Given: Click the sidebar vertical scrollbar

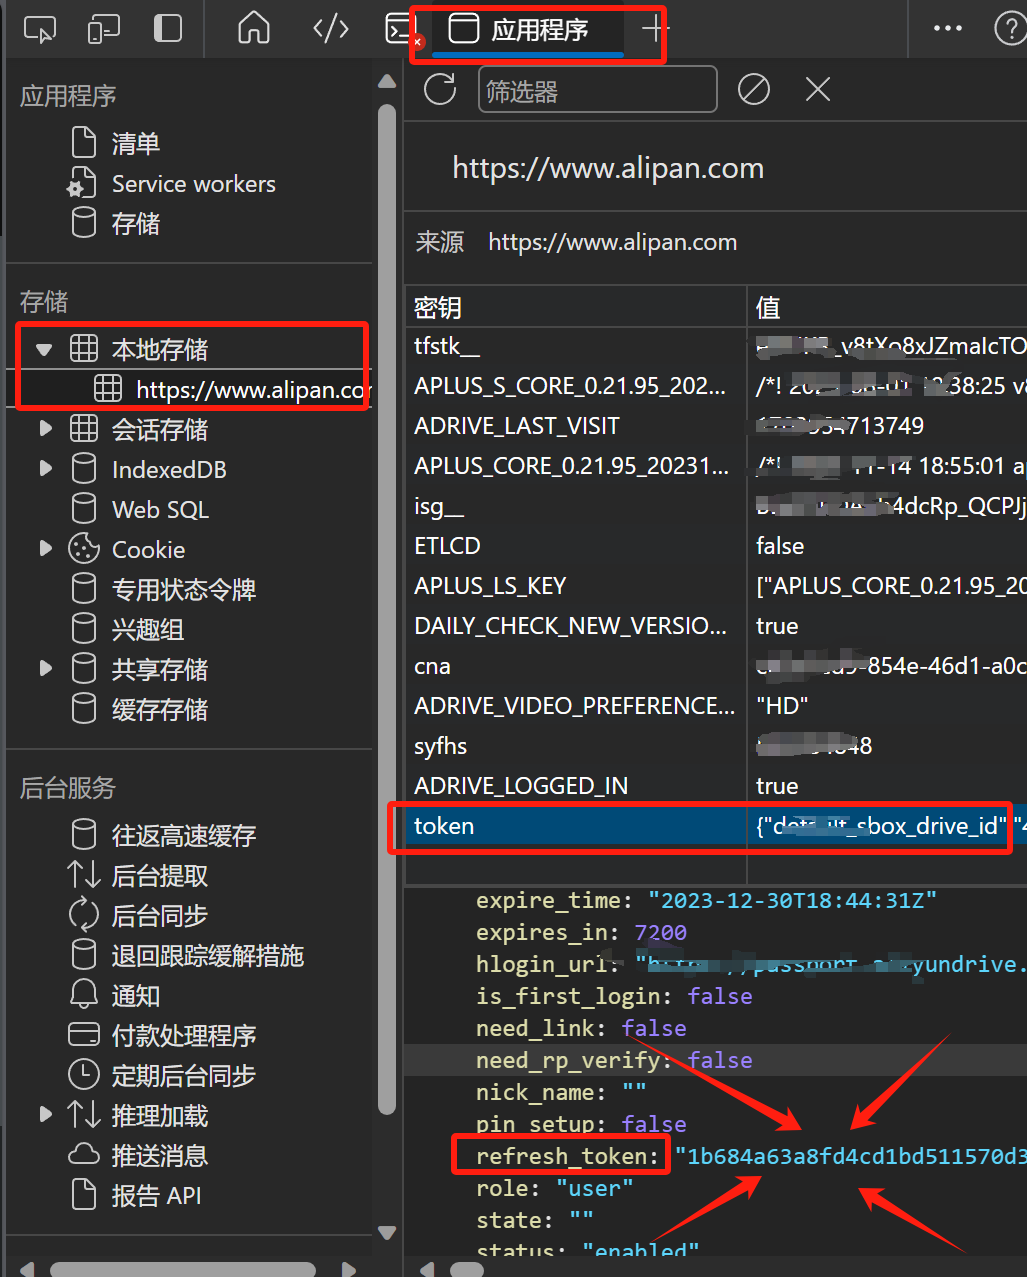Looking at the screenshot, I should 387,610.
